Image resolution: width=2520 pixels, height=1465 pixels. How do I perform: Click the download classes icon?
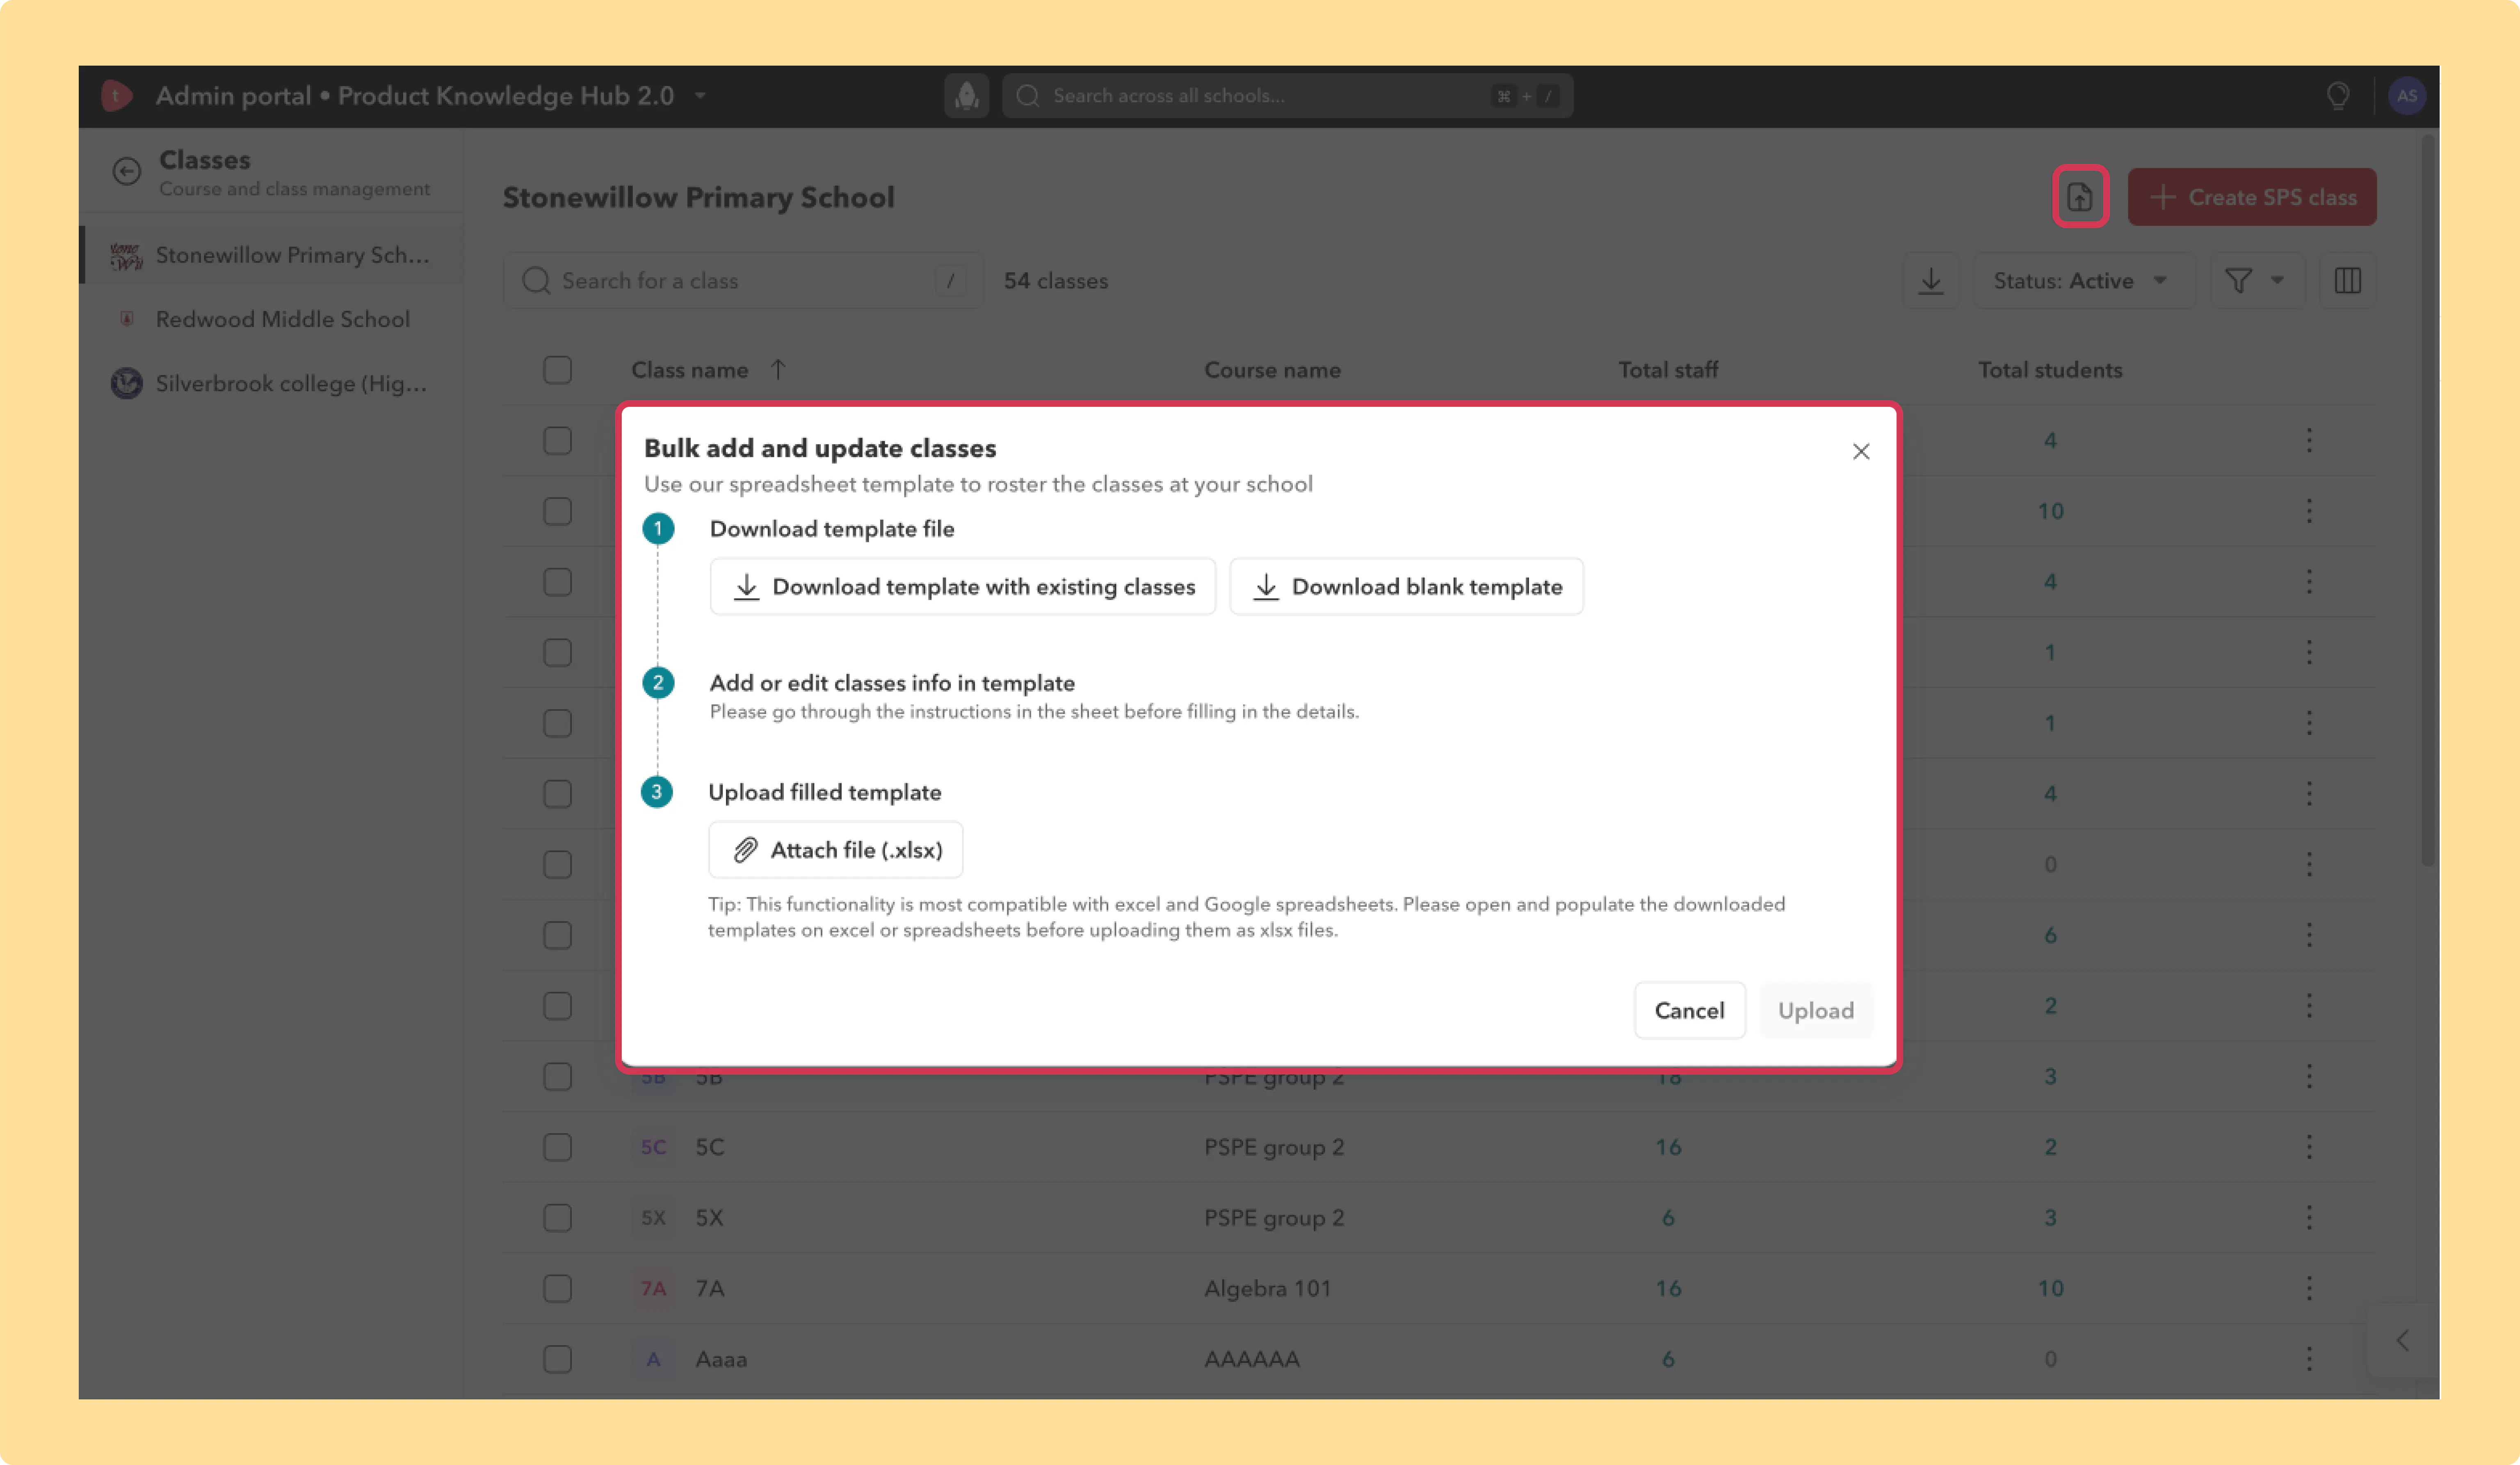(1931, 281)
